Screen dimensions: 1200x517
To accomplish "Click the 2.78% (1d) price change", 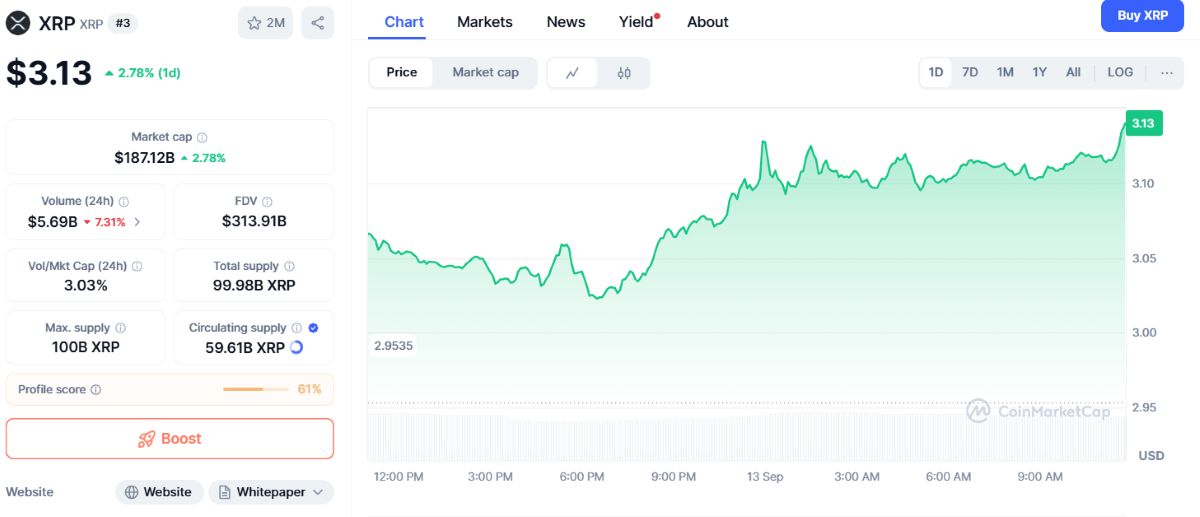I will click(x=143, y=73).
